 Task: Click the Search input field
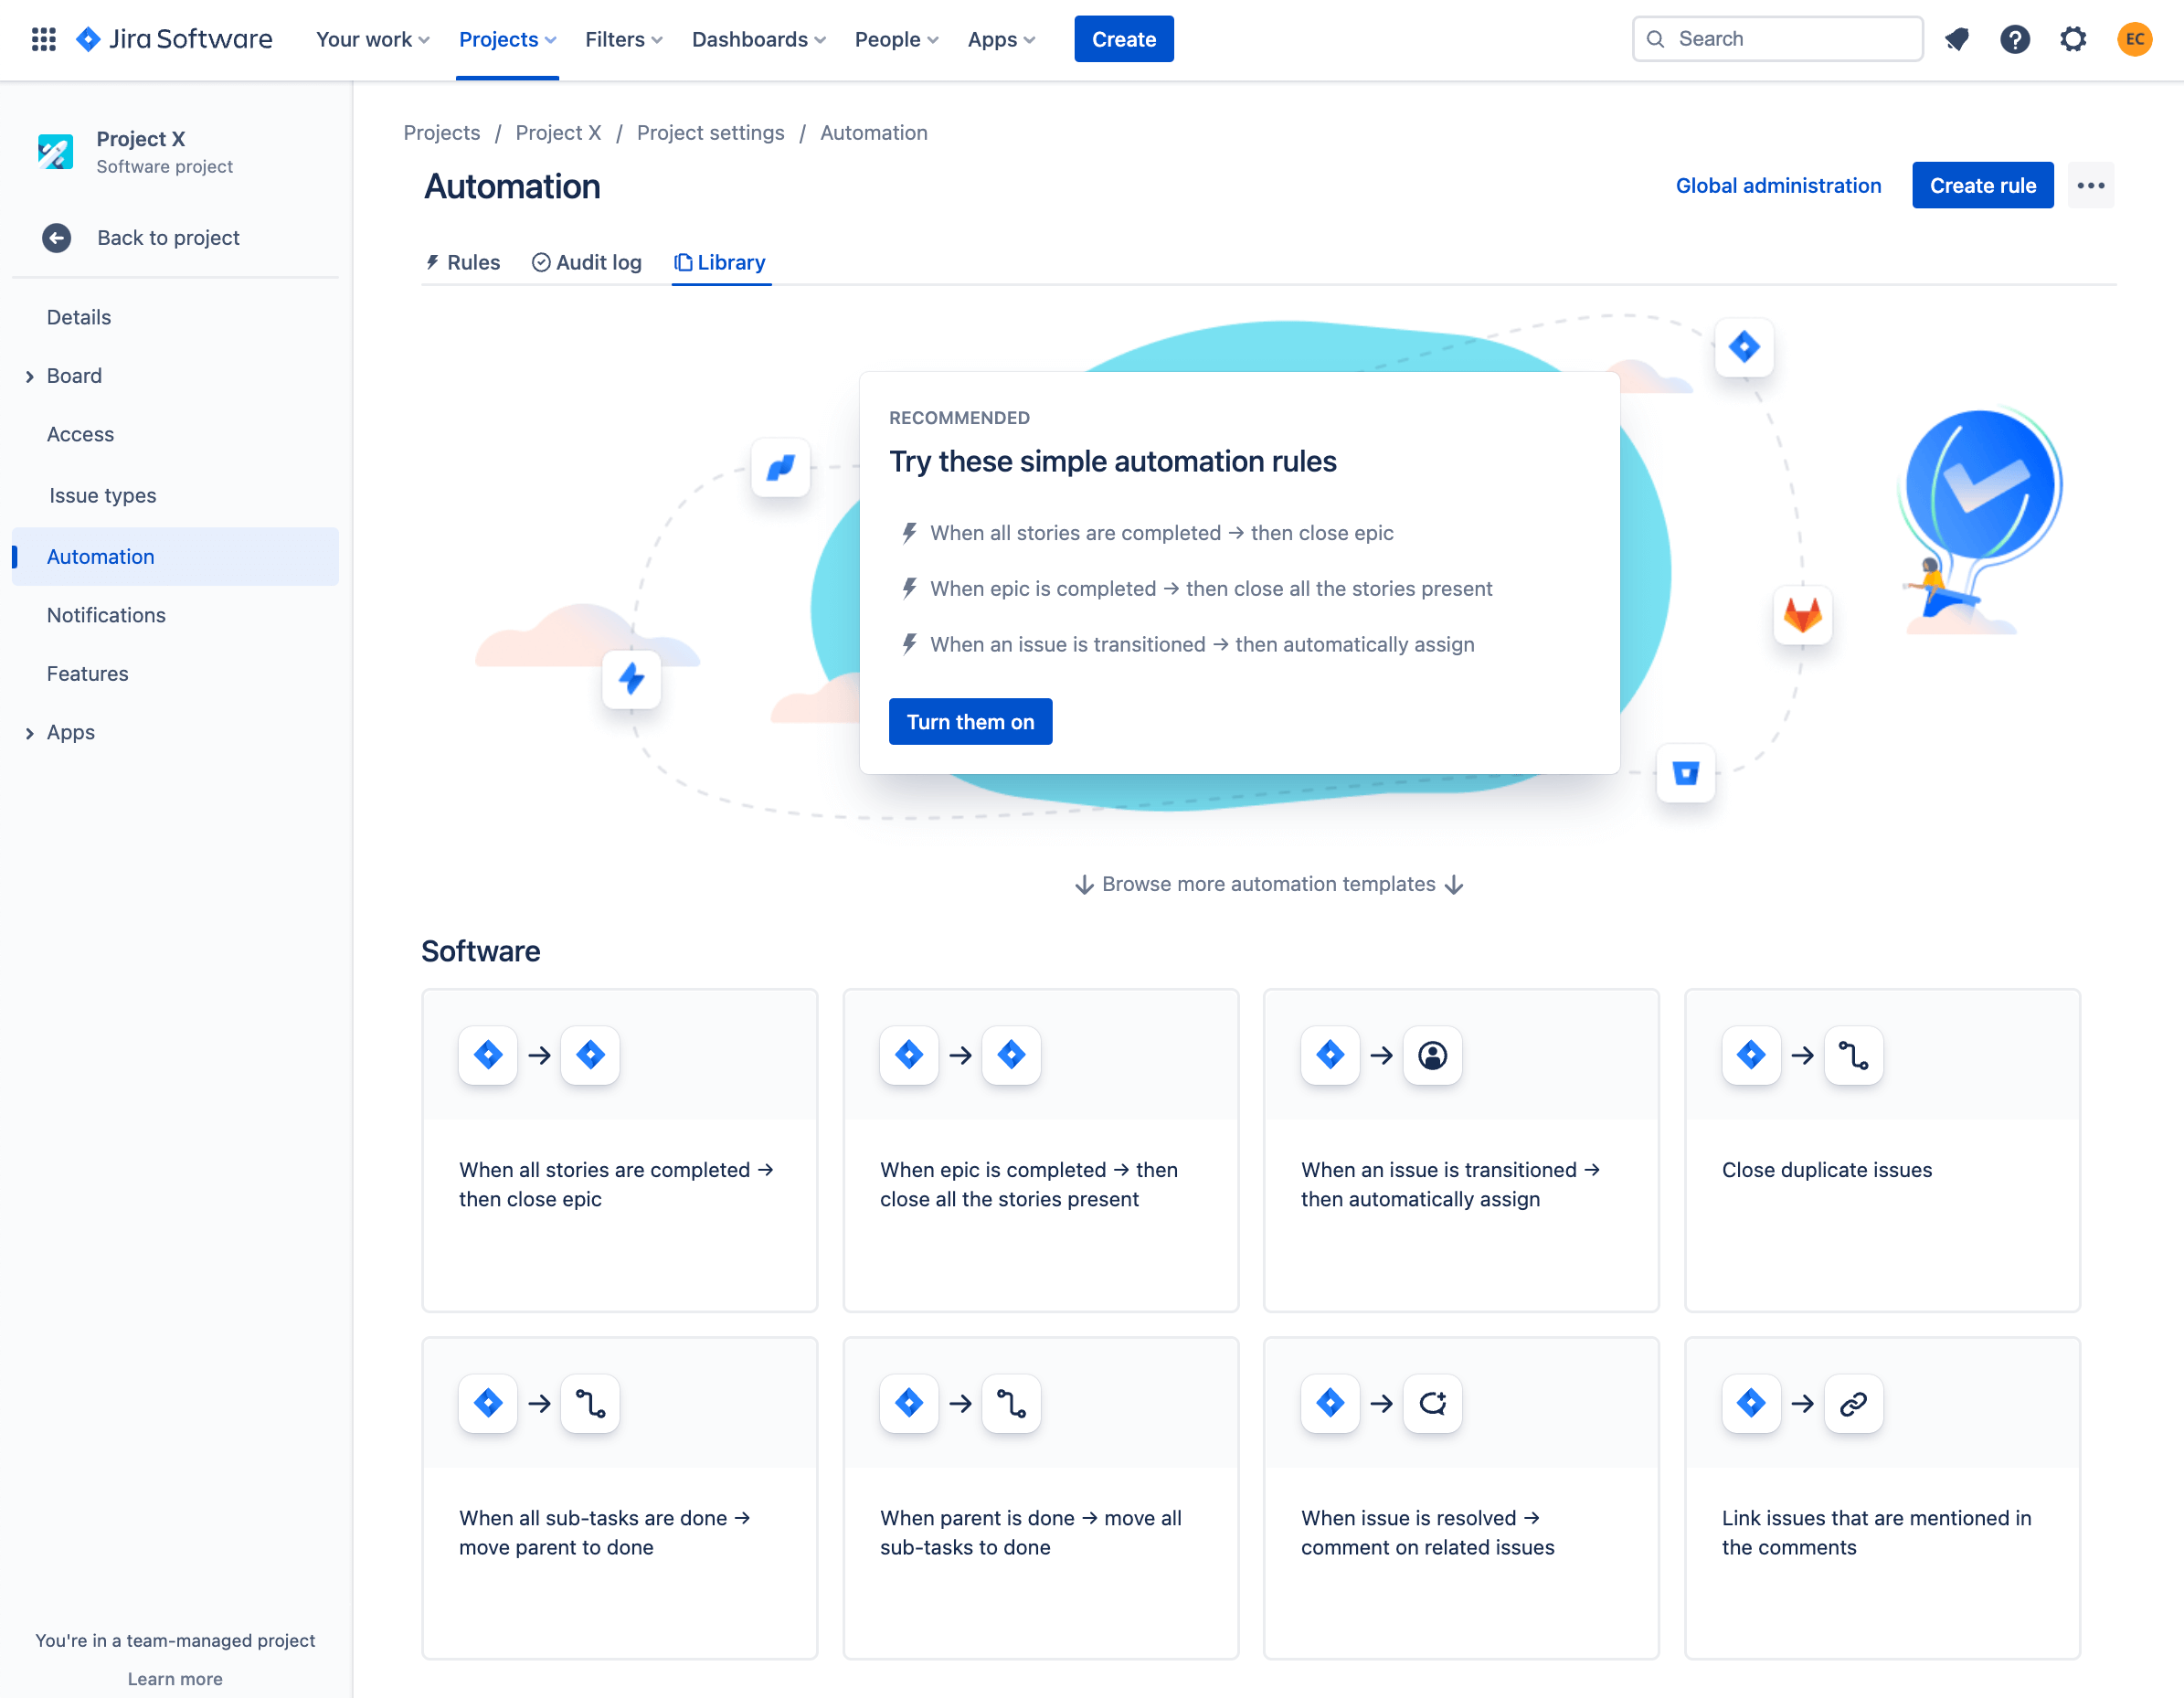[1776, 39]
